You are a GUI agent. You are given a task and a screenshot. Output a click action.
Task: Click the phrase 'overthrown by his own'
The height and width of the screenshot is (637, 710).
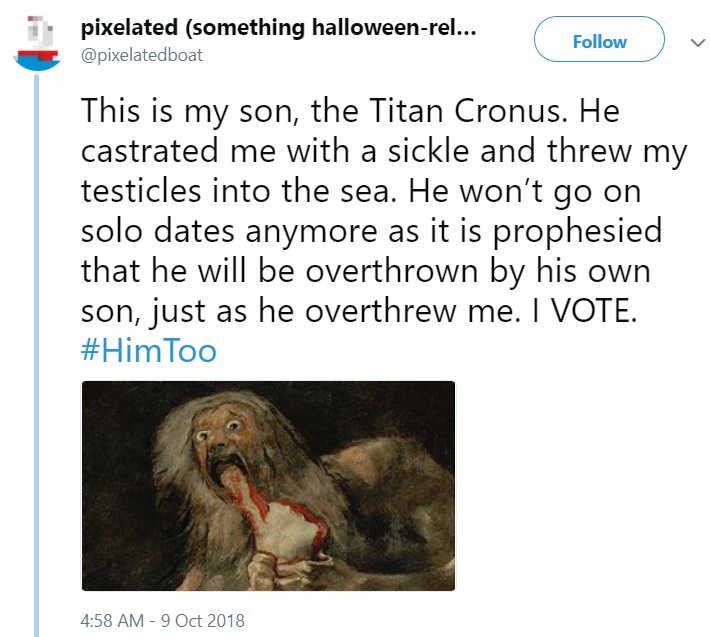[x=478, y=272]
